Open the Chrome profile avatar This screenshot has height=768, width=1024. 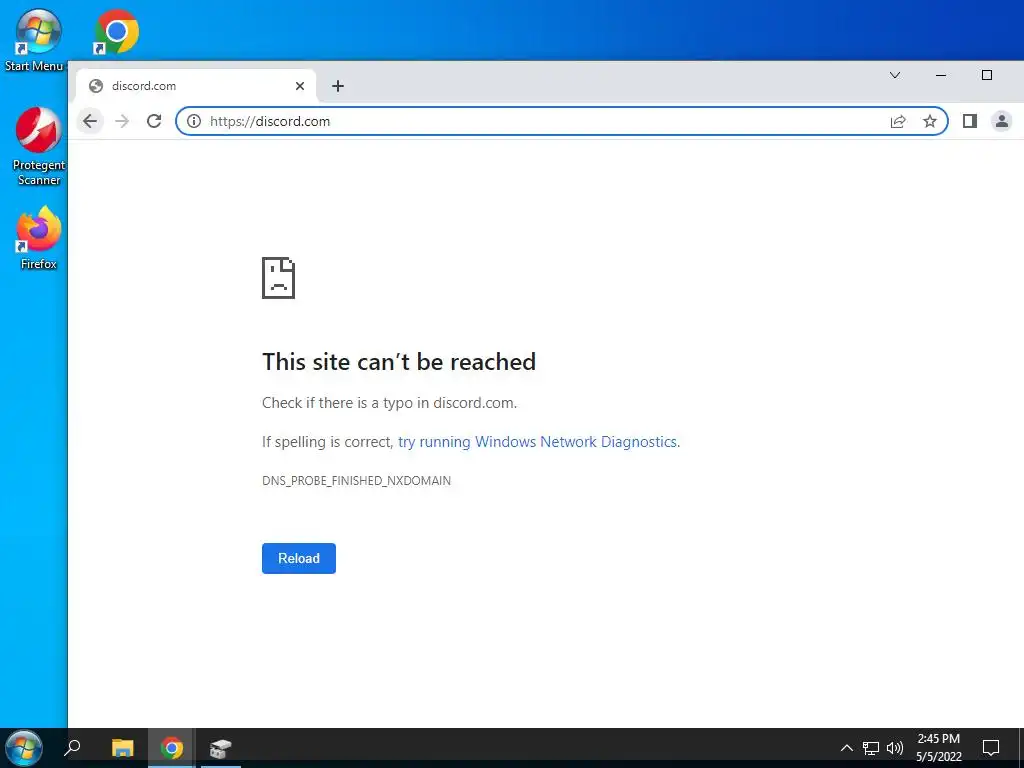(x=1002, y=121)
